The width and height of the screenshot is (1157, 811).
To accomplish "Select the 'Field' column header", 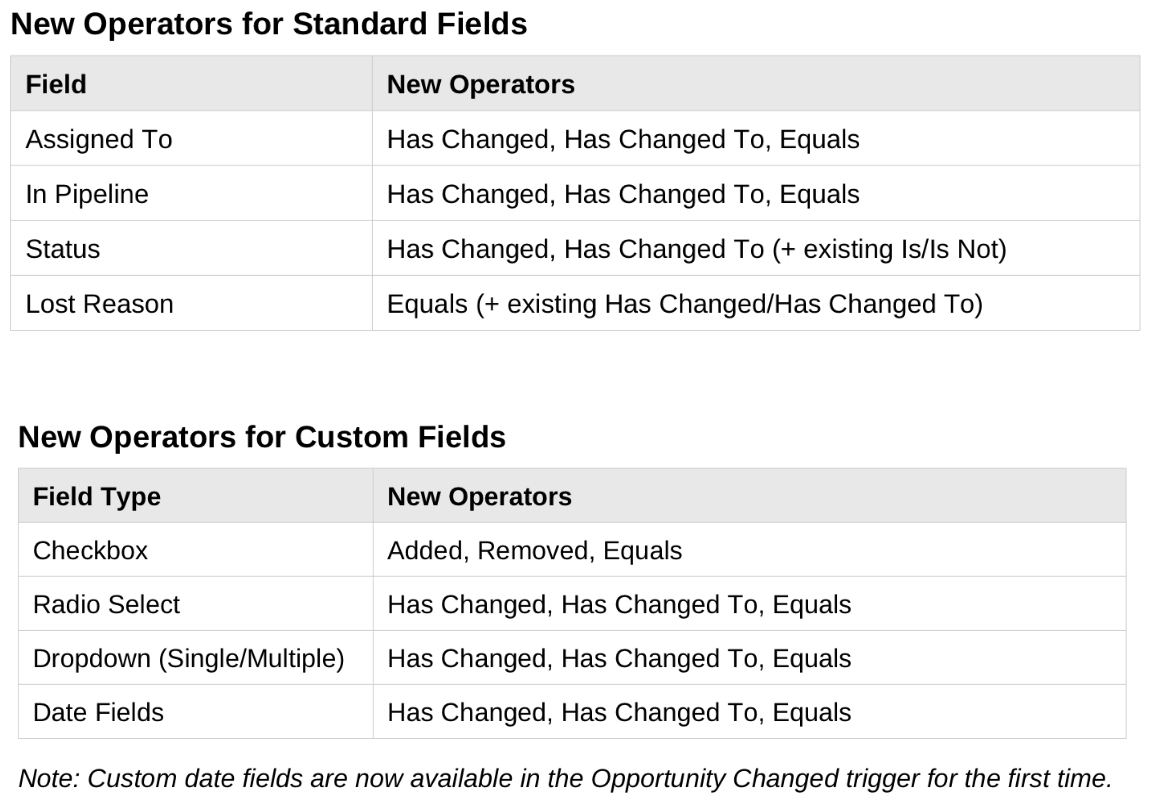I will coord(191,83).
